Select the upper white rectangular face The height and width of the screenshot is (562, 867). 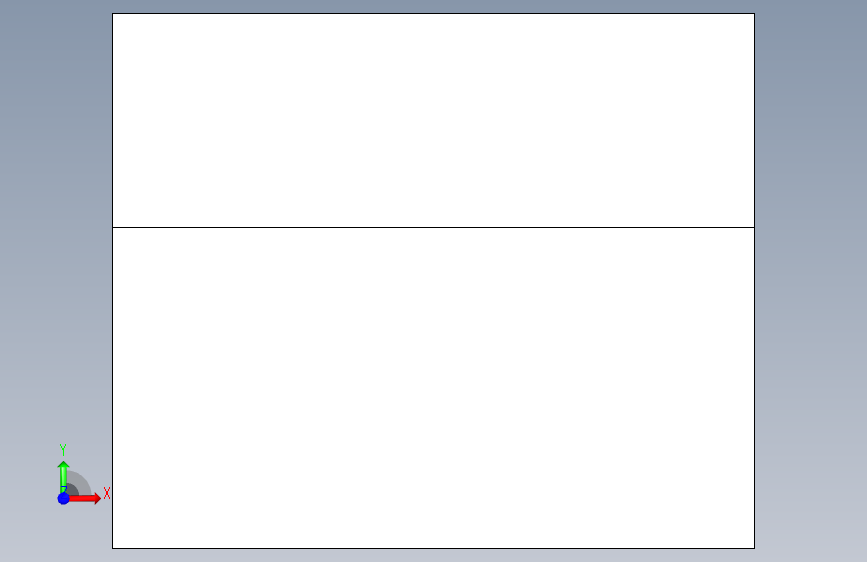click(x=434, y=120)
